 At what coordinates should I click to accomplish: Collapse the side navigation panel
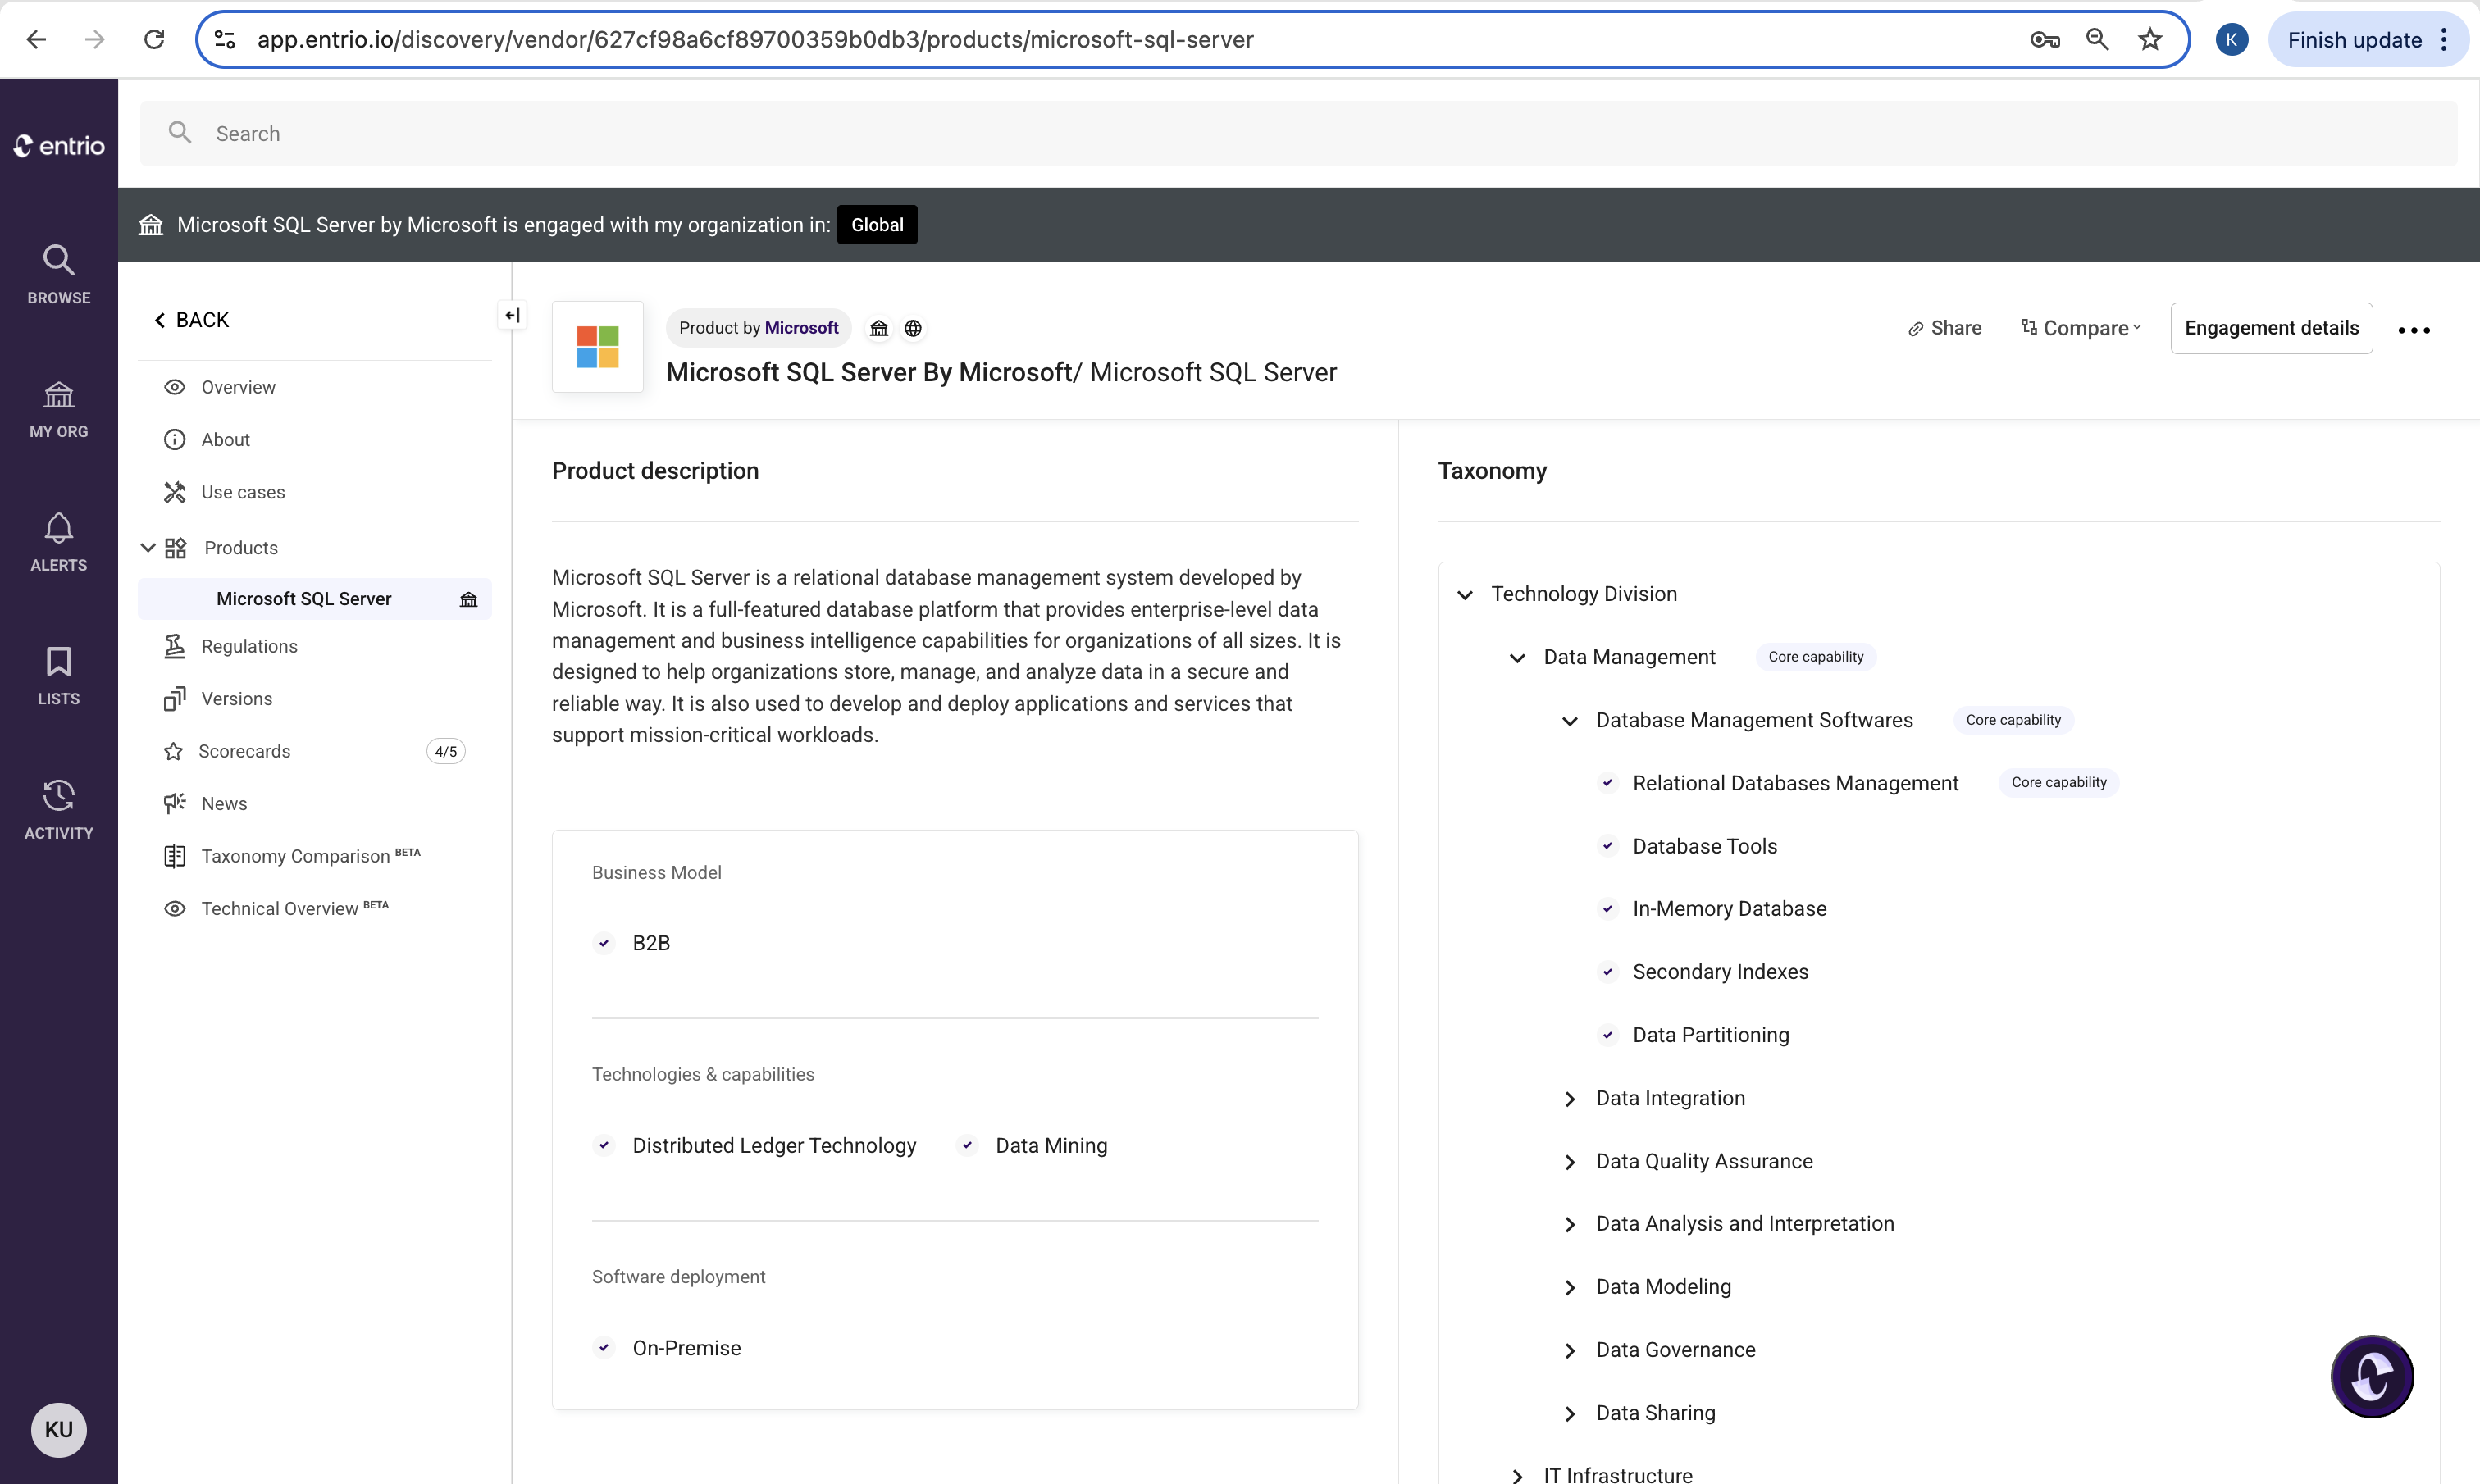(x=512, y=316)
